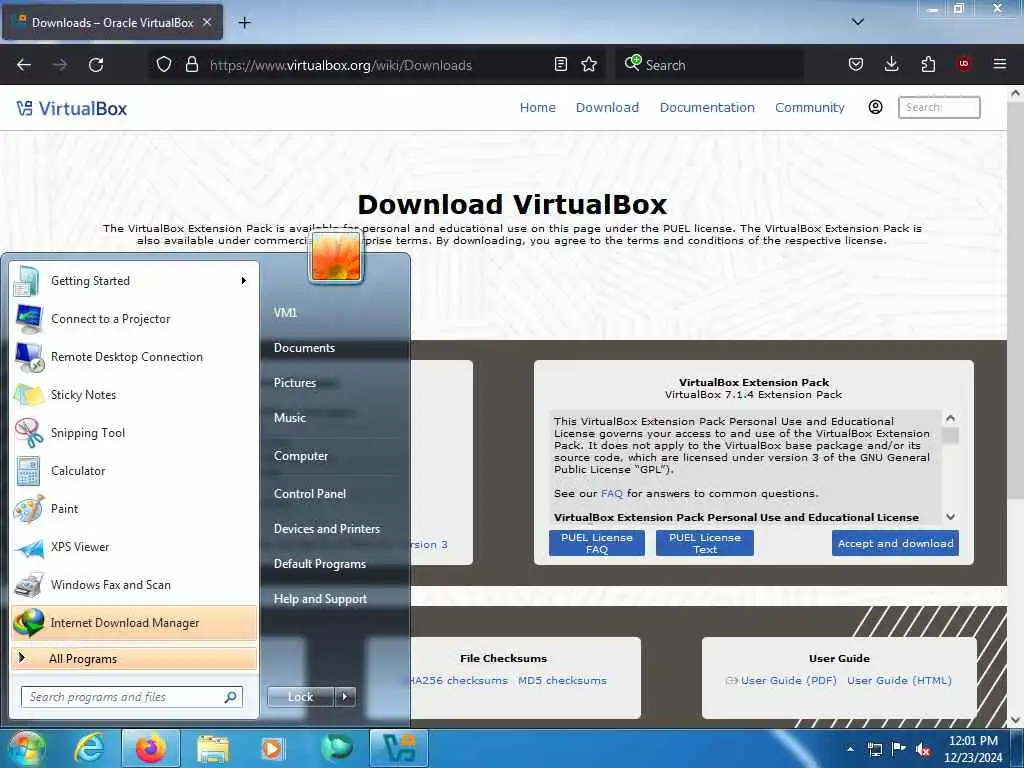This screenshot has height=768, width=1024.
Task: Open the Firefox downloads arrow icon
Action: click(x=891, y=64)
